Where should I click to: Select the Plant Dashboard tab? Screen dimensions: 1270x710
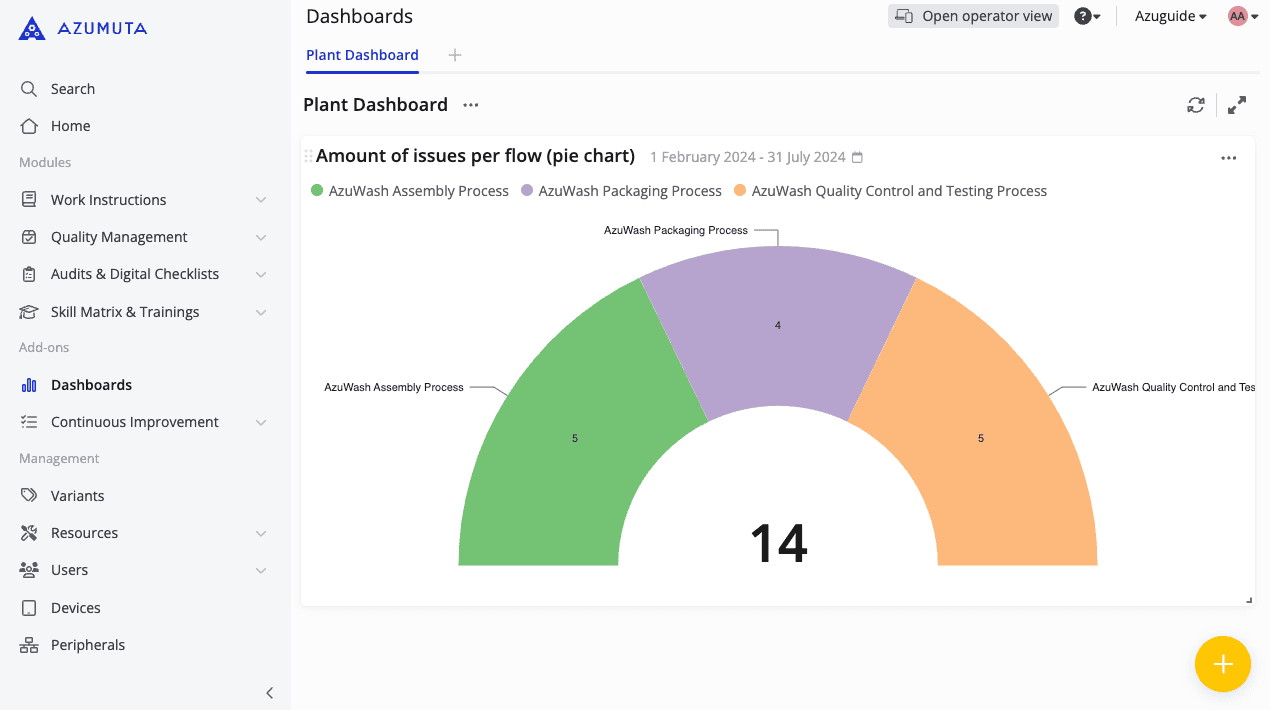pos(362,55)
